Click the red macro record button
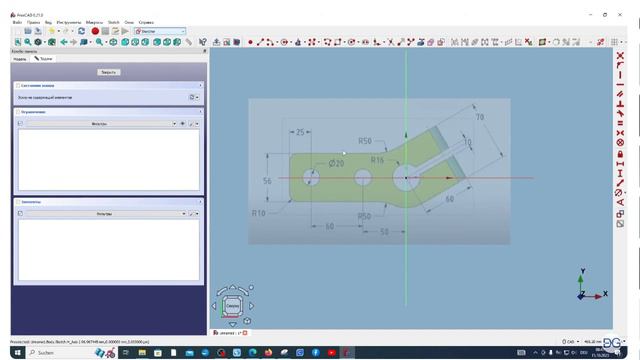Image resolution: width=640 pixels, height=360 pixels. pos(95,31)
